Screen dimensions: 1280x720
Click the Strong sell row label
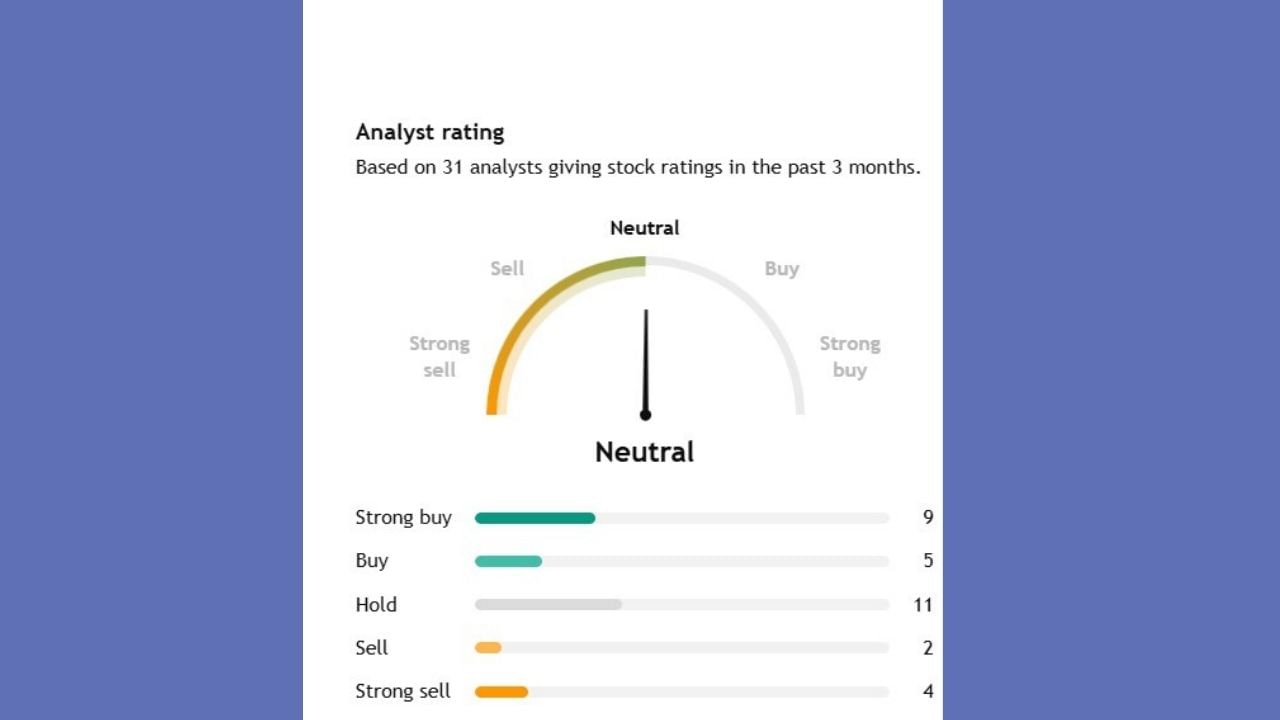tap(403, 691)
